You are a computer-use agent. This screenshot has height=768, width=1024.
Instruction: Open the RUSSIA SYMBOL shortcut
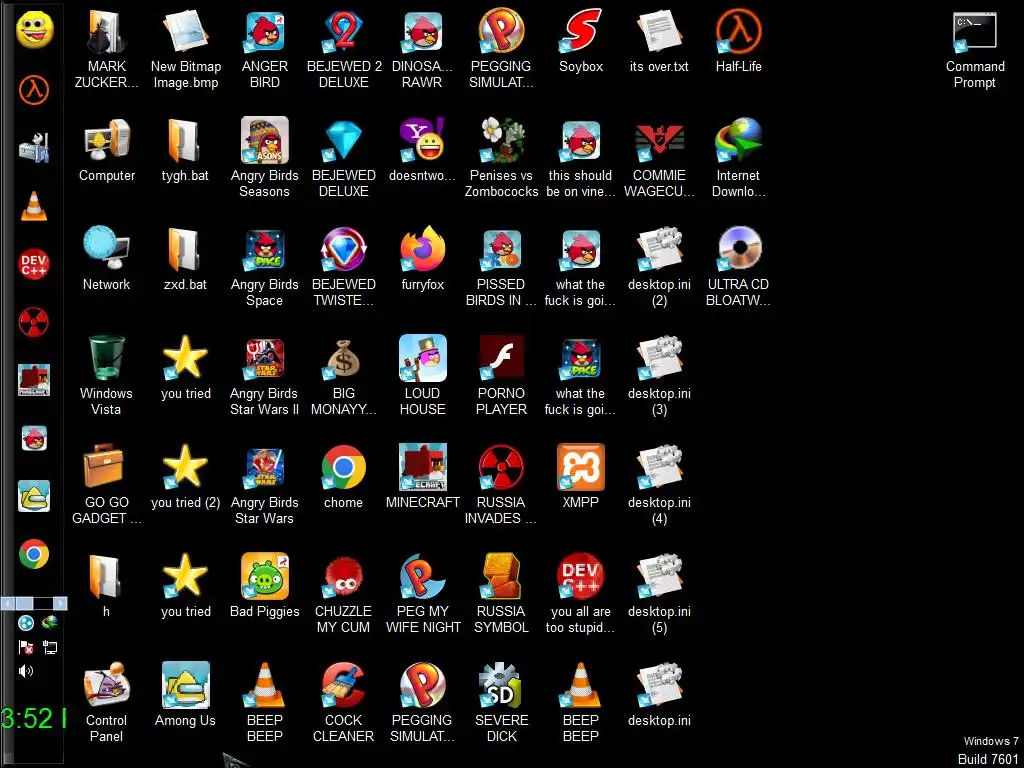502,594
